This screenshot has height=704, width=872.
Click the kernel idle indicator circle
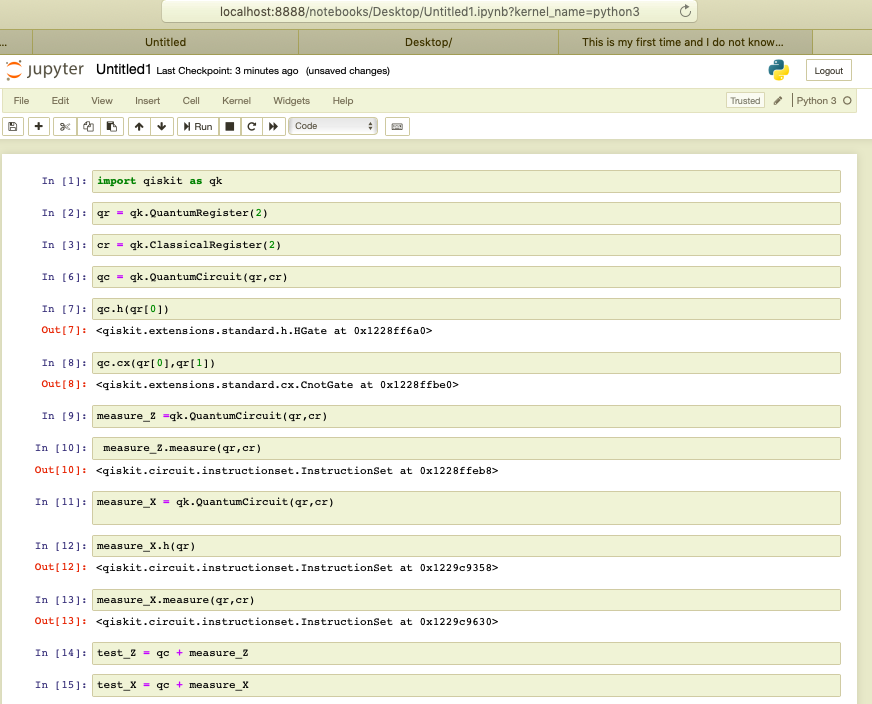click(x=847, y=101)
